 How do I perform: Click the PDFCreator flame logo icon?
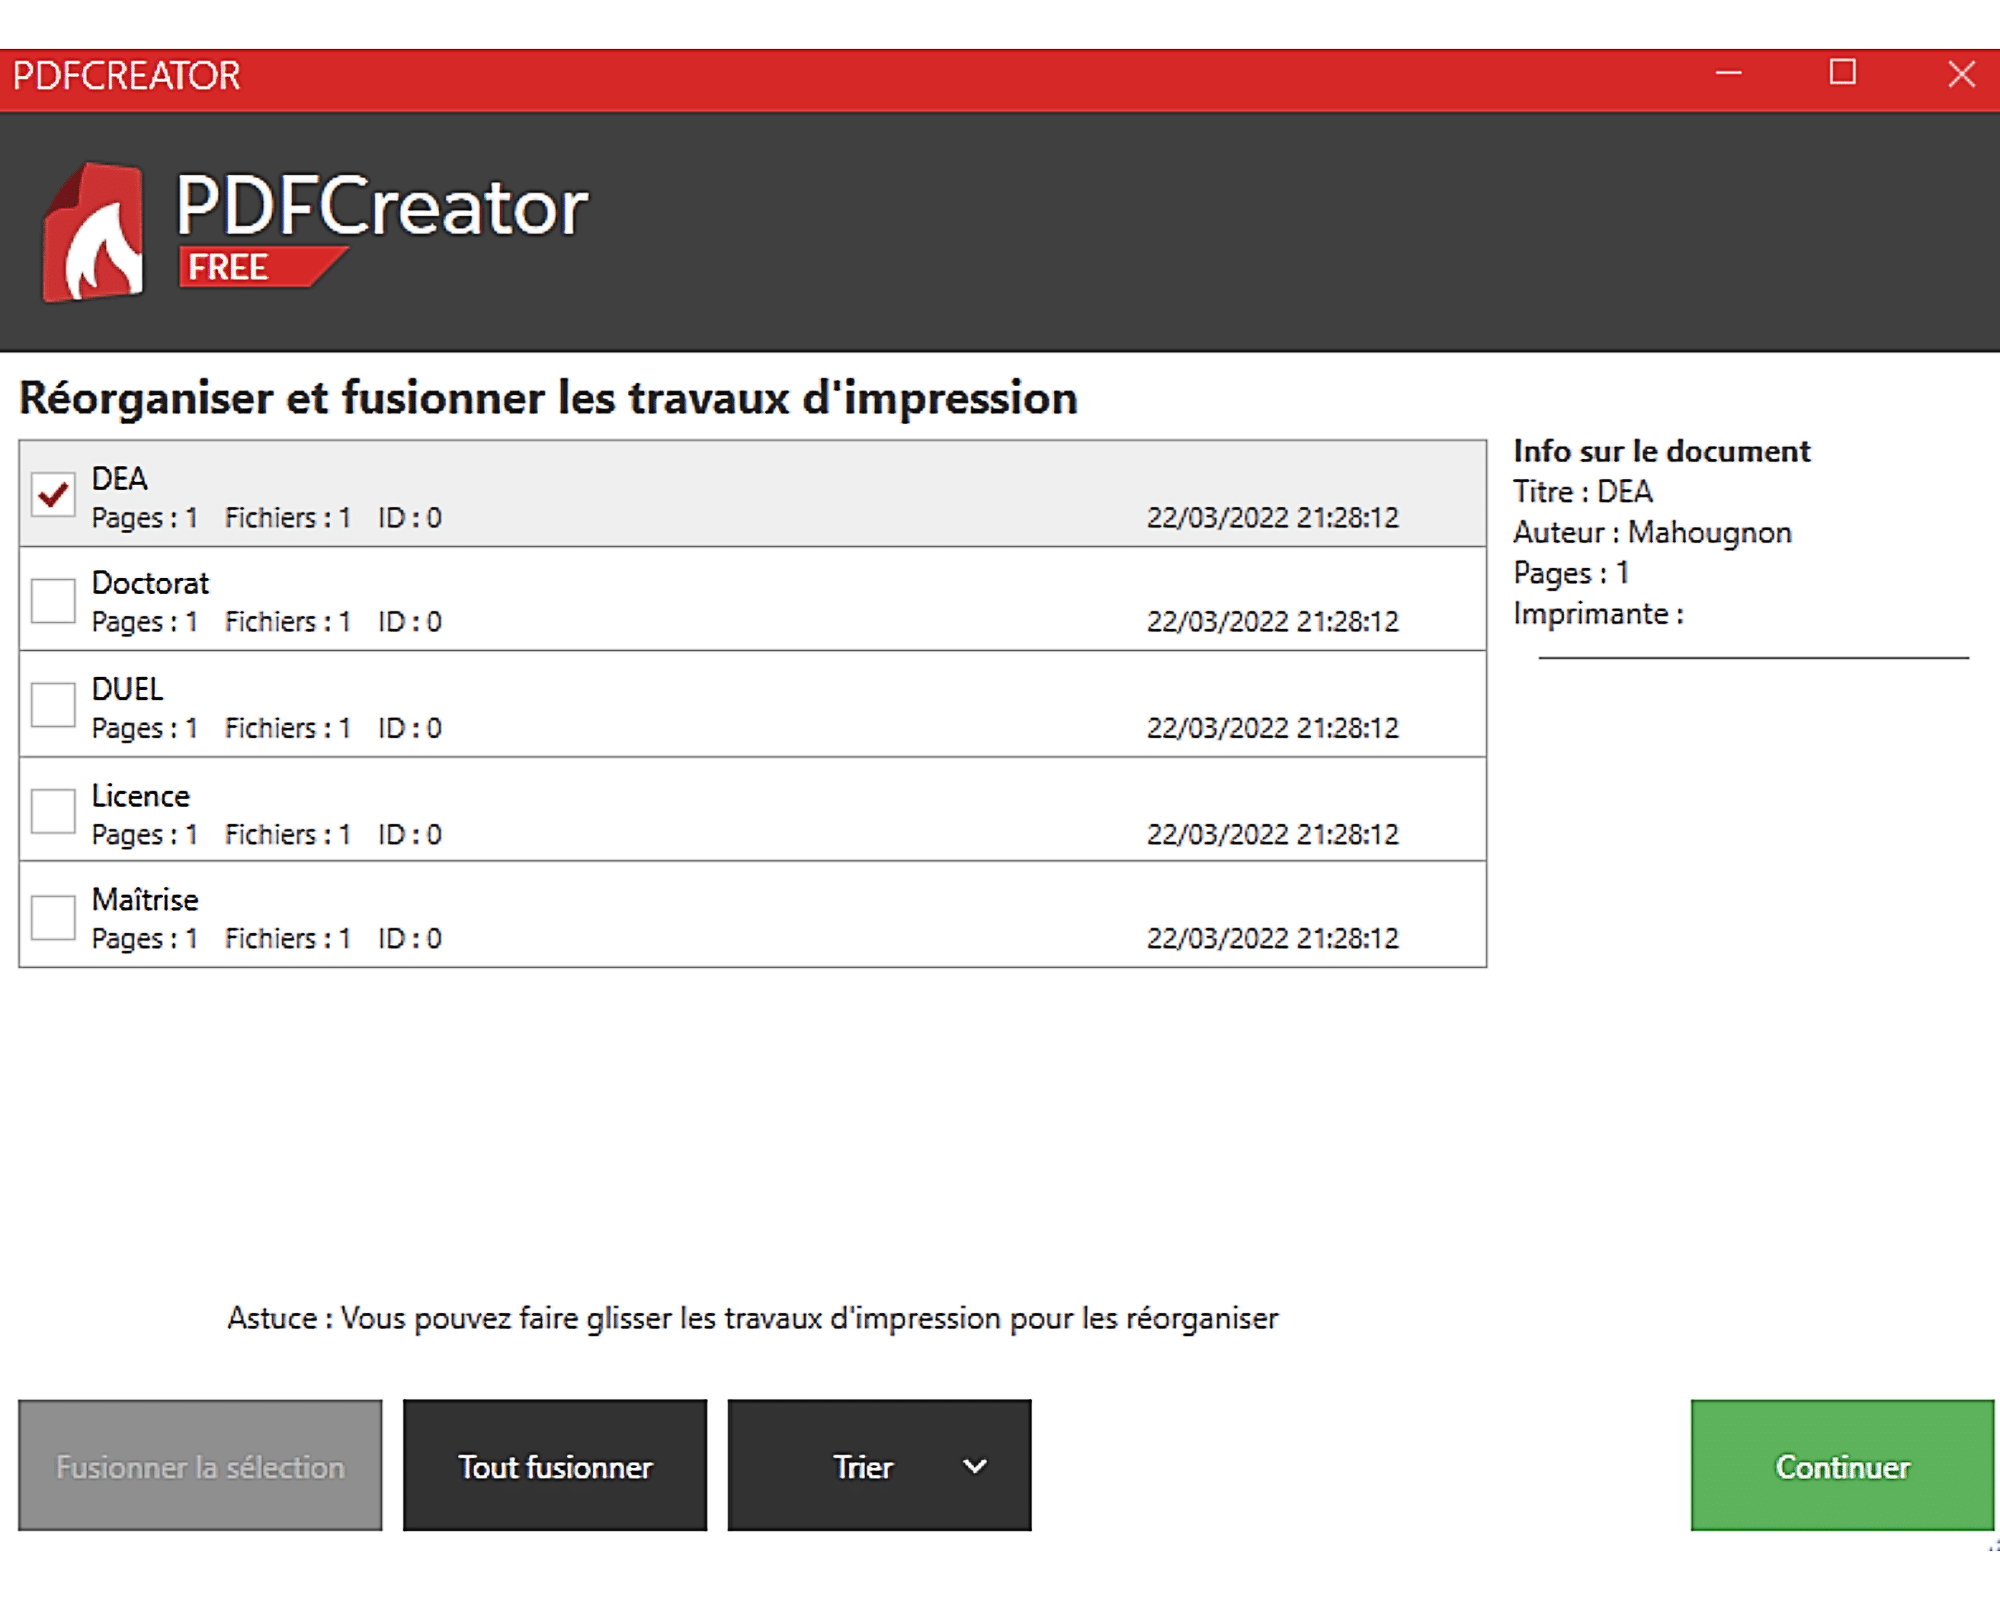93,232
